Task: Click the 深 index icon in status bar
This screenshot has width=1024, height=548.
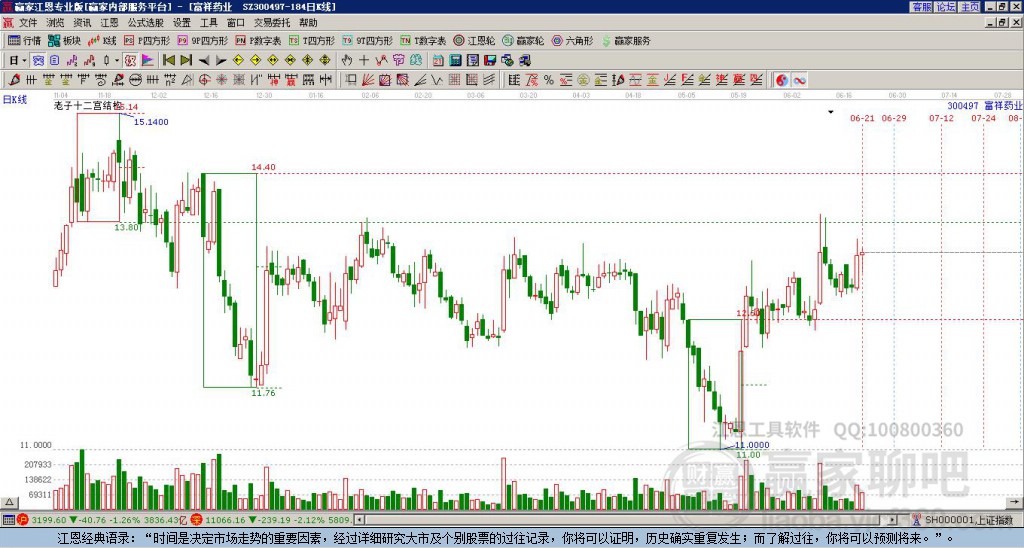Action: (197, 520)
